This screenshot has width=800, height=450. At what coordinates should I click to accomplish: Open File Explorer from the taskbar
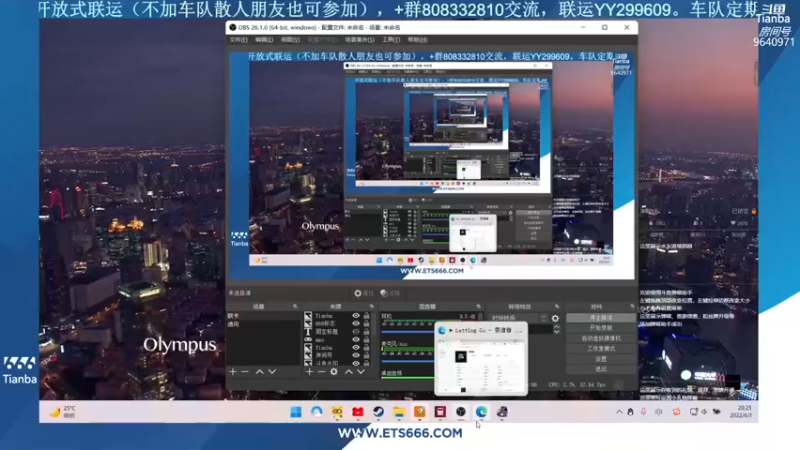[x=399, y=412]
